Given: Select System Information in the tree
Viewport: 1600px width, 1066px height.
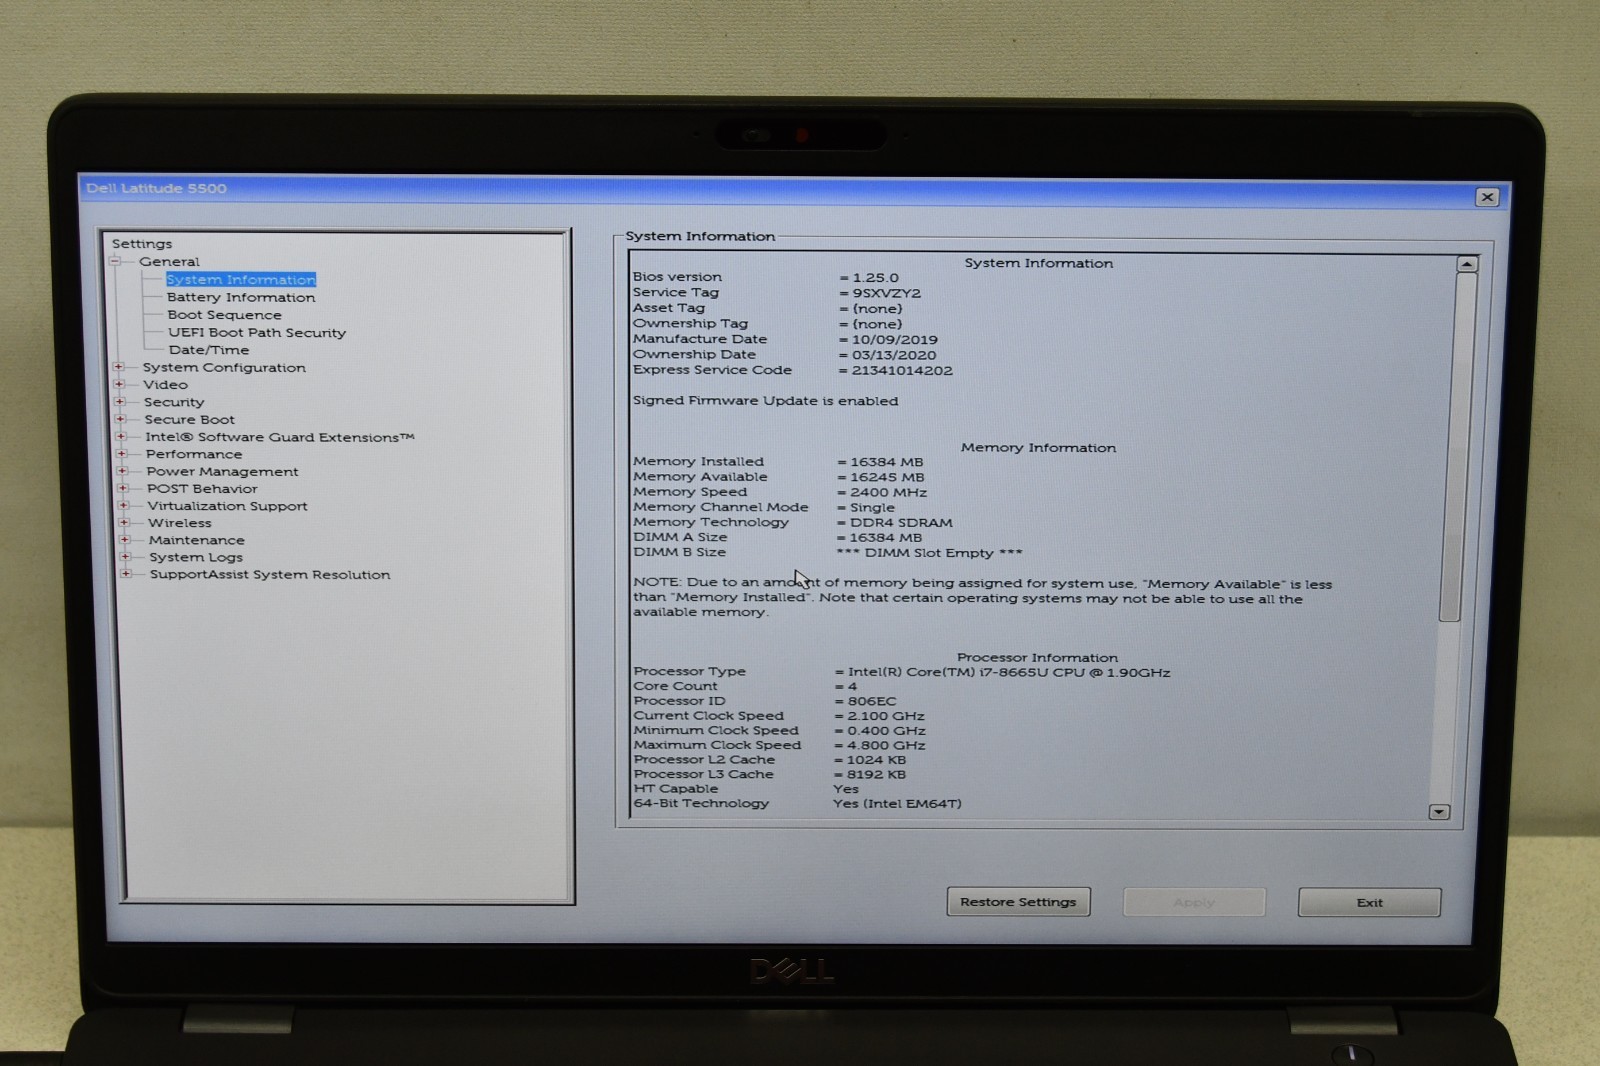Looking at the screenshot, I should (x=241, y=280).
